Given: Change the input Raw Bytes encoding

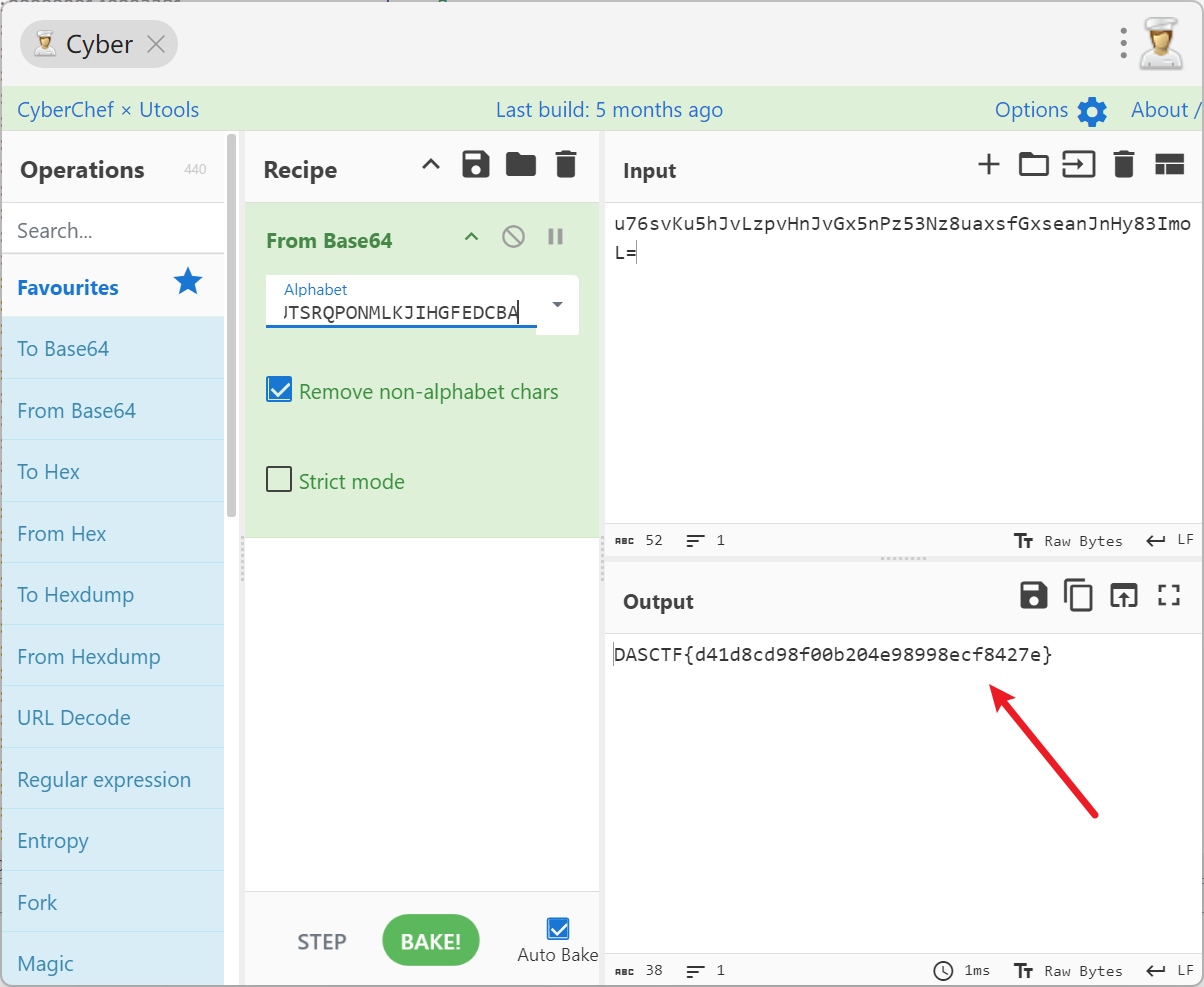Looking at the screenshot, I should (1068, 541).
